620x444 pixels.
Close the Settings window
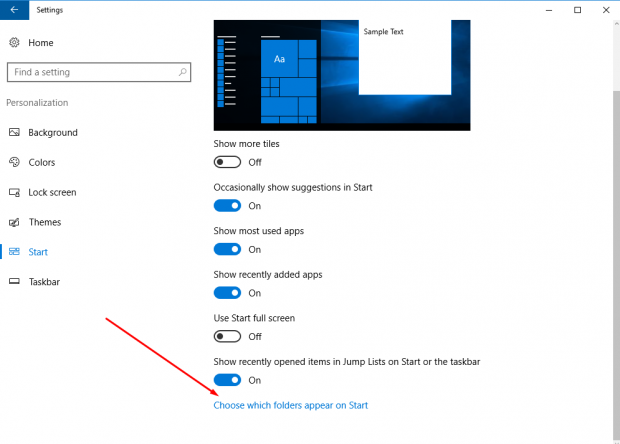pyautogui.click(x=606, y=10)
